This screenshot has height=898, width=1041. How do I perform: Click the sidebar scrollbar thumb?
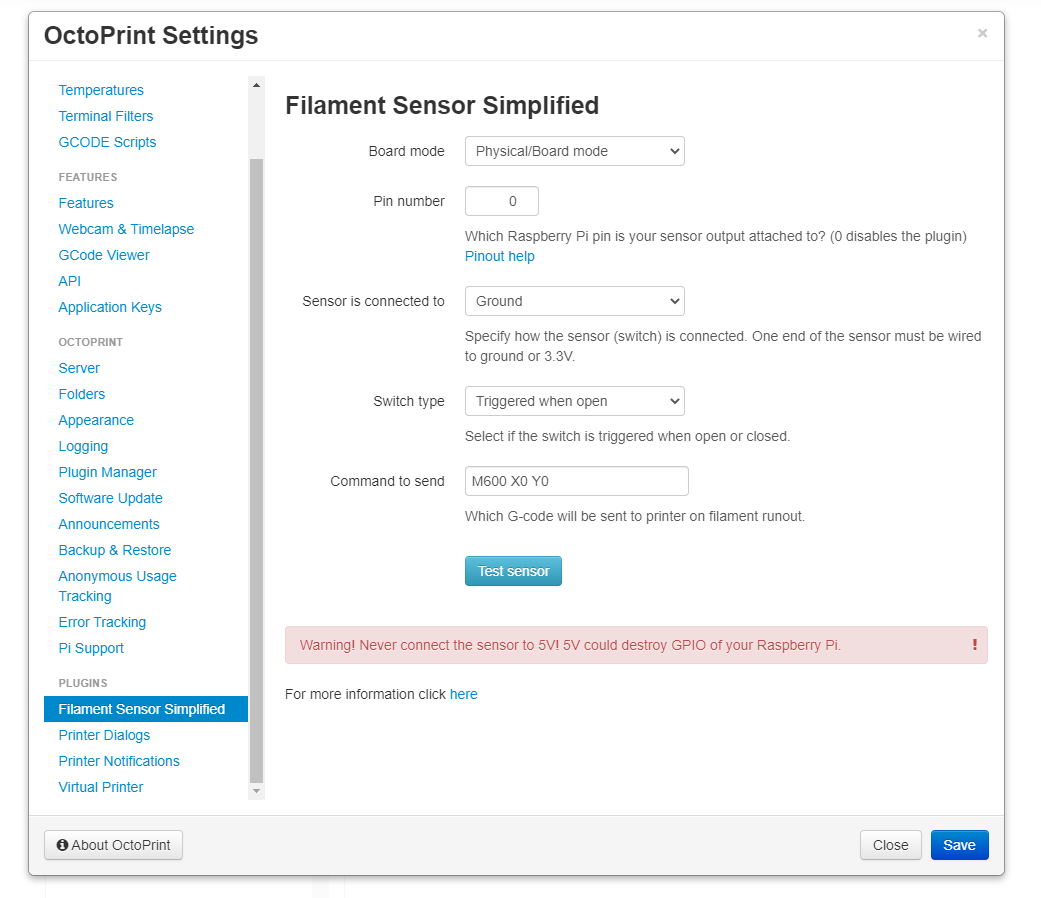pos(256,471)
